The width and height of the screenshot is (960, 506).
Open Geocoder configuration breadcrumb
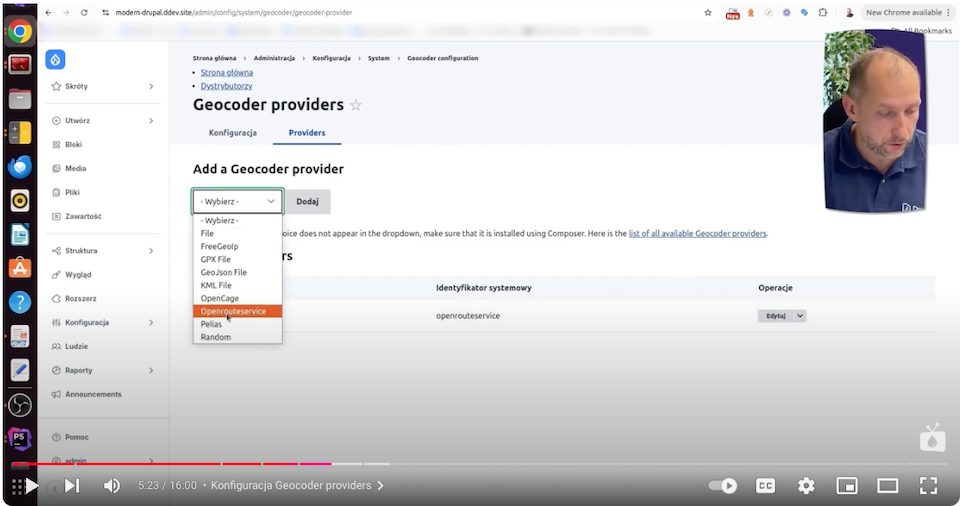coord(443,58)
